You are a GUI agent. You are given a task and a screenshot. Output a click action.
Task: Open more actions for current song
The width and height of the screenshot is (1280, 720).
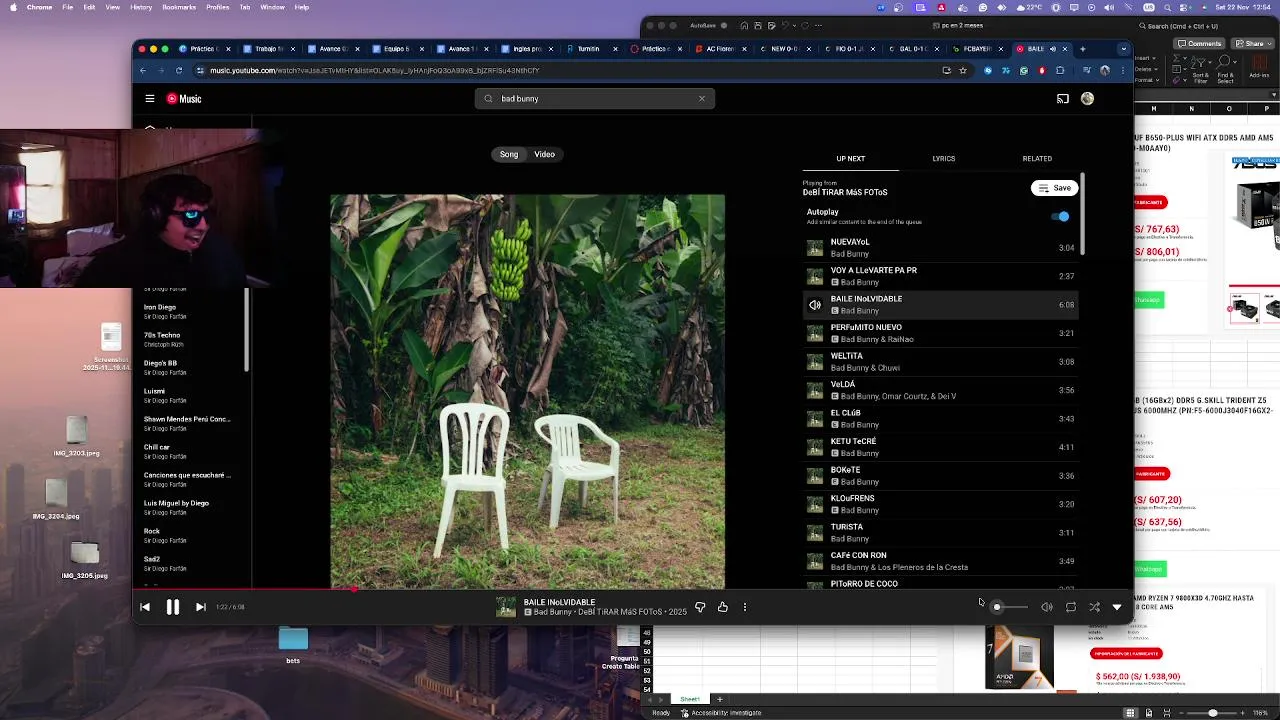(745, 607)
